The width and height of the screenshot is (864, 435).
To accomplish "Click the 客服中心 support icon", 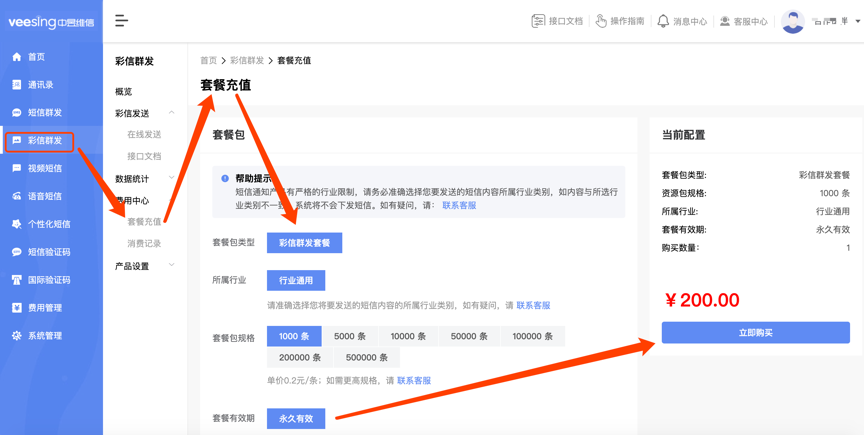I will 725,21.
